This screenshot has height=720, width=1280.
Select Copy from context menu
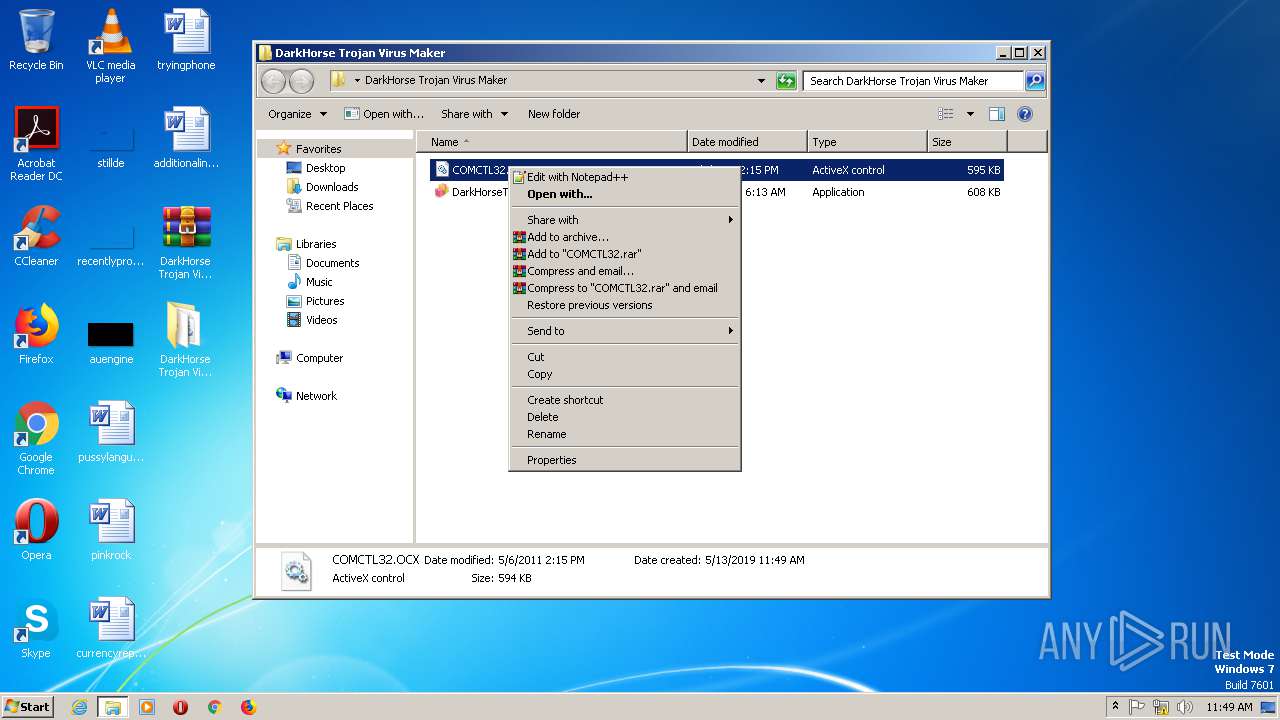(x=625, y=374)
